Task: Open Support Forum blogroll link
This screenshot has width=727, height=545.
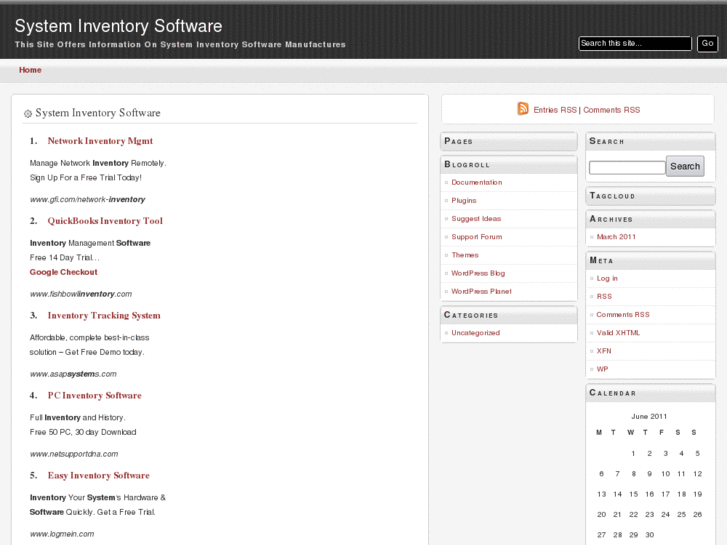Action: [x=477, y=237]
